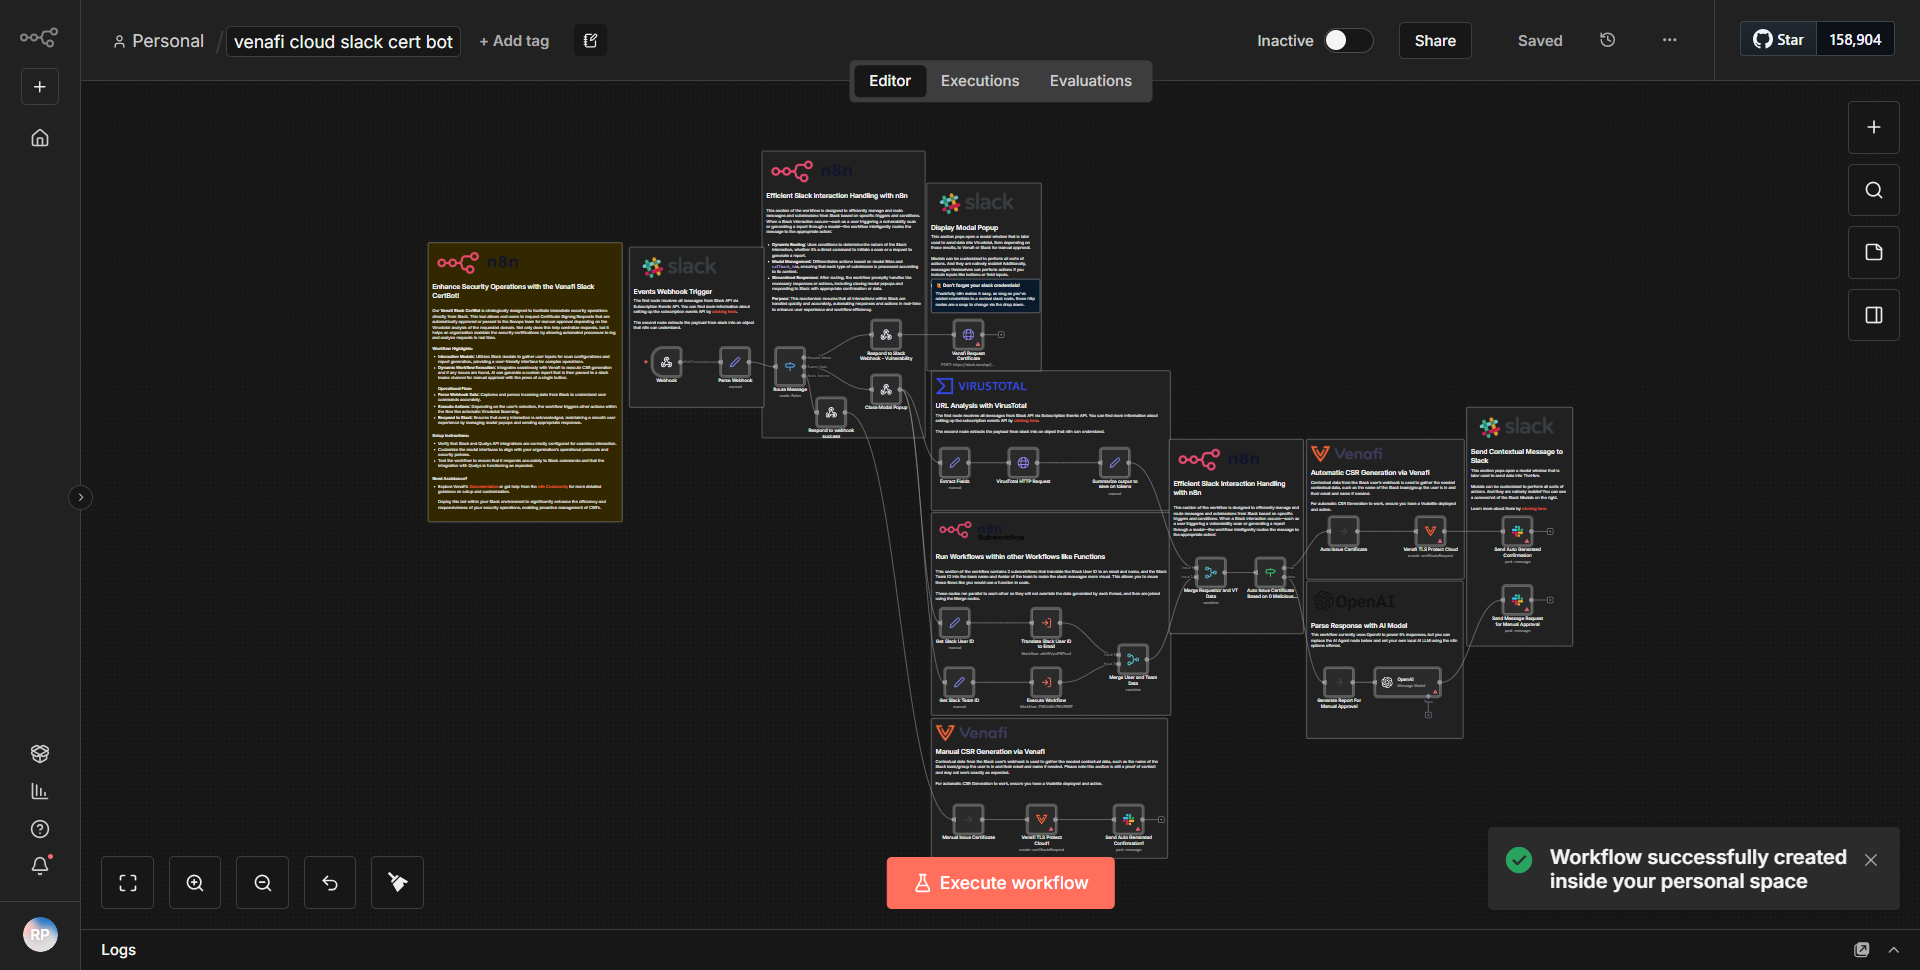Open the canvas node search icon
Image resolution: width=1920 pixels, height=970 pixels.
1874,190
